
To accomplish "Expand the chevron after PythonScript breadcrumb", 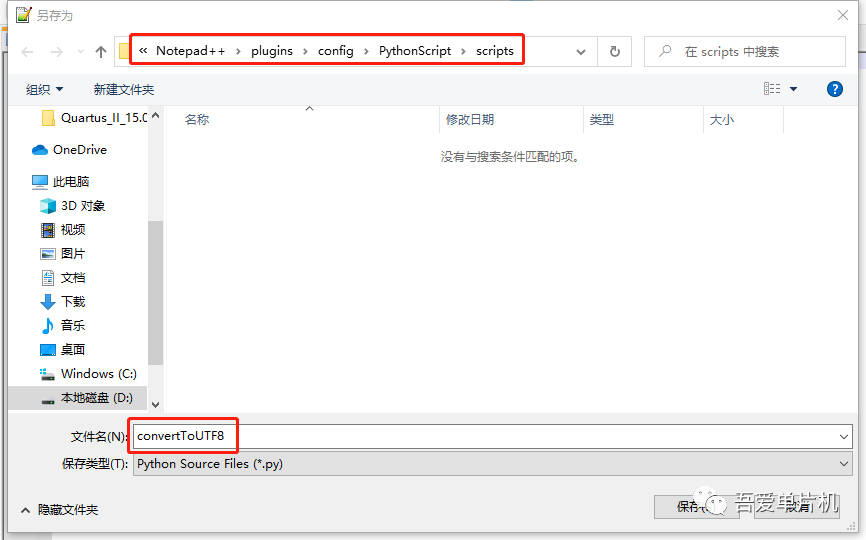I will [463, 51].
